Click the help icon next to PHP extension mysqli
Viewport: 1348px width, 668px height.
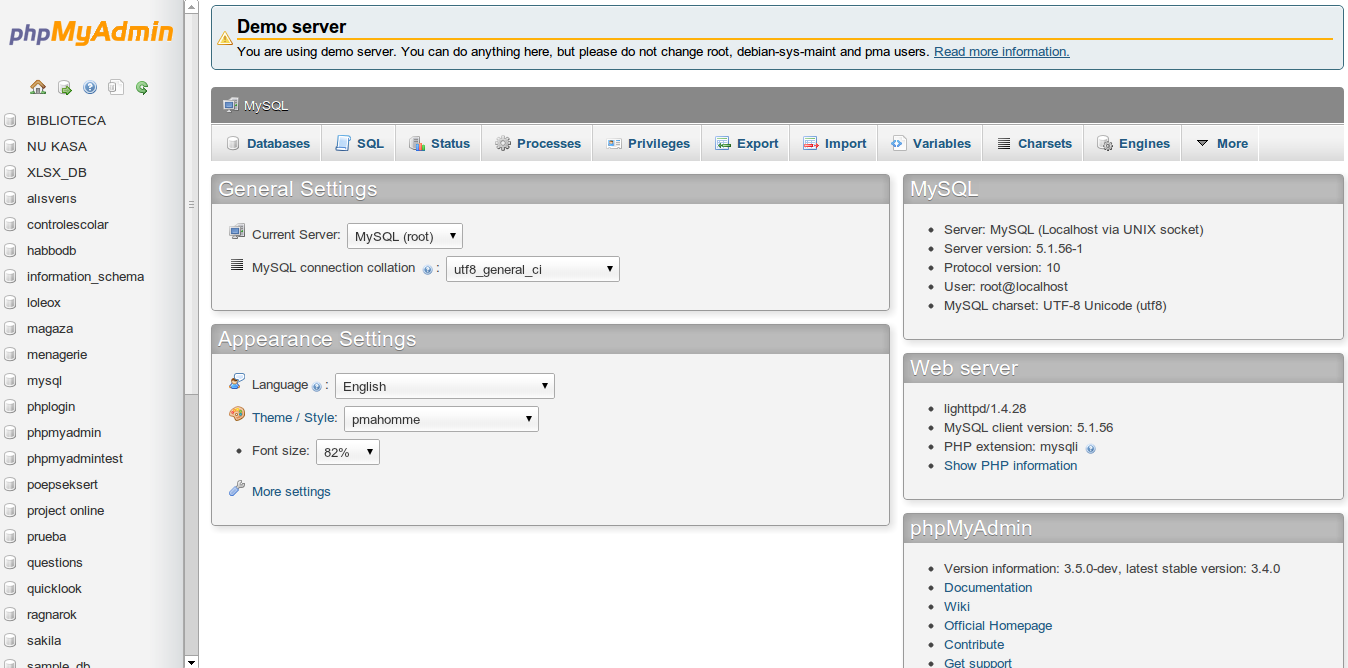pyautogui.click(x=1091, y=449)
